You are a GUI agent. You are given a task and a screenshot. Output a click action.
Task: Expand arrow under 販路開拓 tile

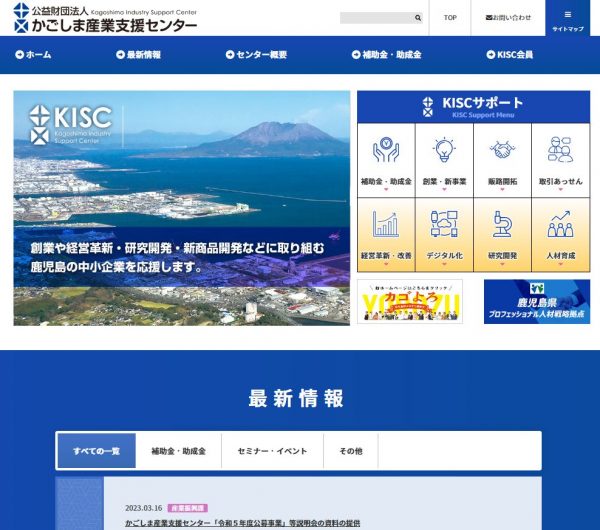point(502,189)
